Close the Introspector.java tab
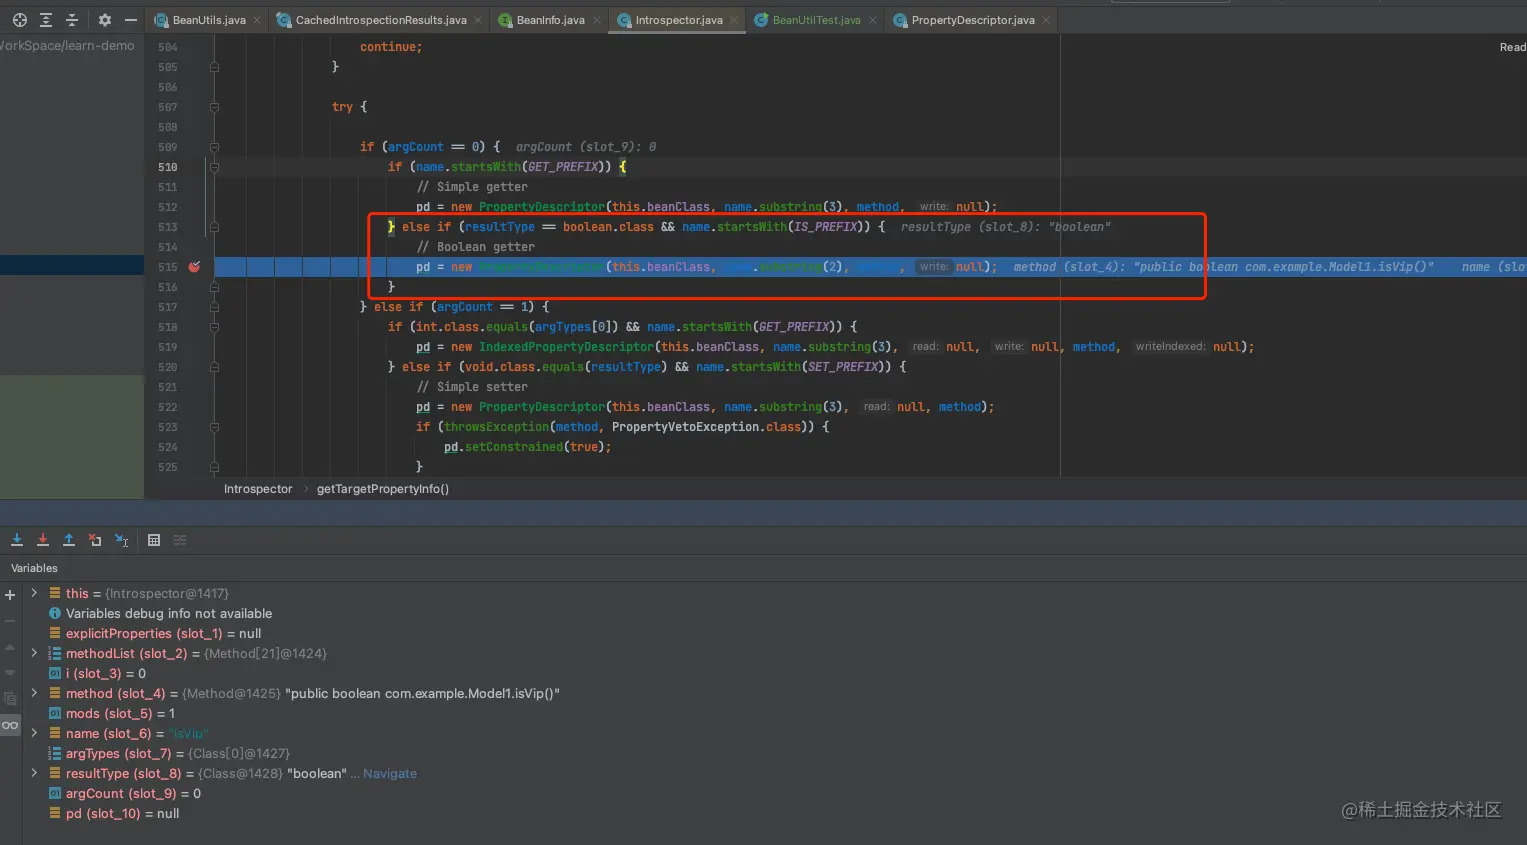The height and width of the screenshot is (845, 1527). (735, 20)
